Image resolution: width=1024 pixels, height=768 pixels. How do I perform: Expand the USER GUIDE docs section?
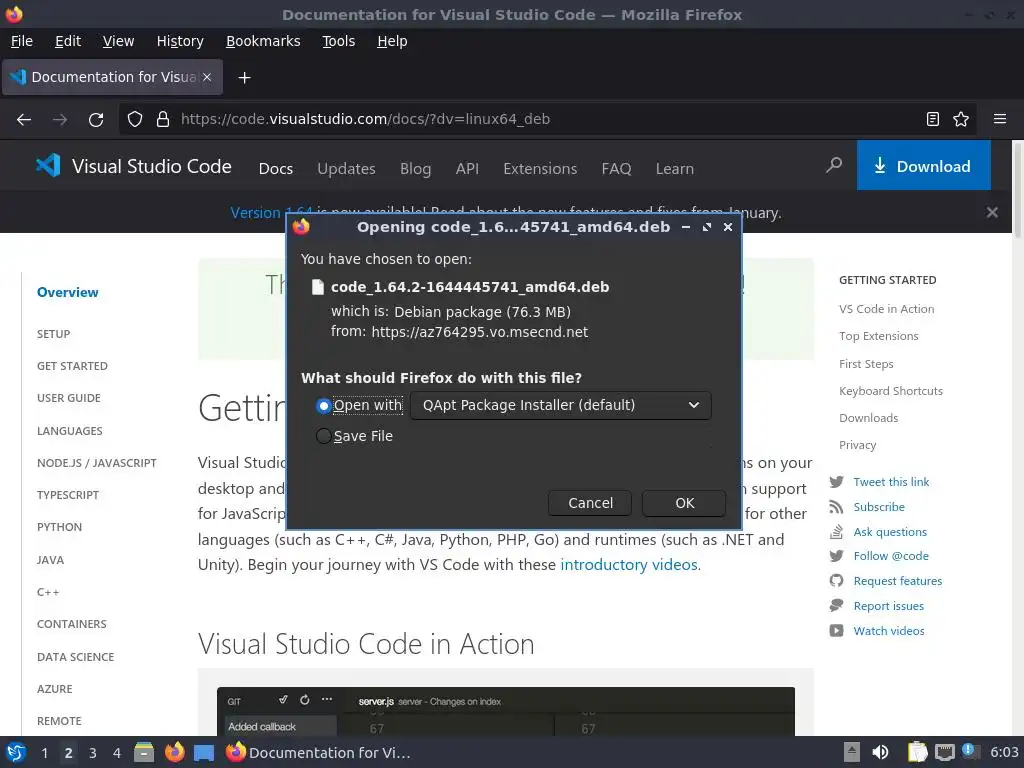[x=69, y=398]
